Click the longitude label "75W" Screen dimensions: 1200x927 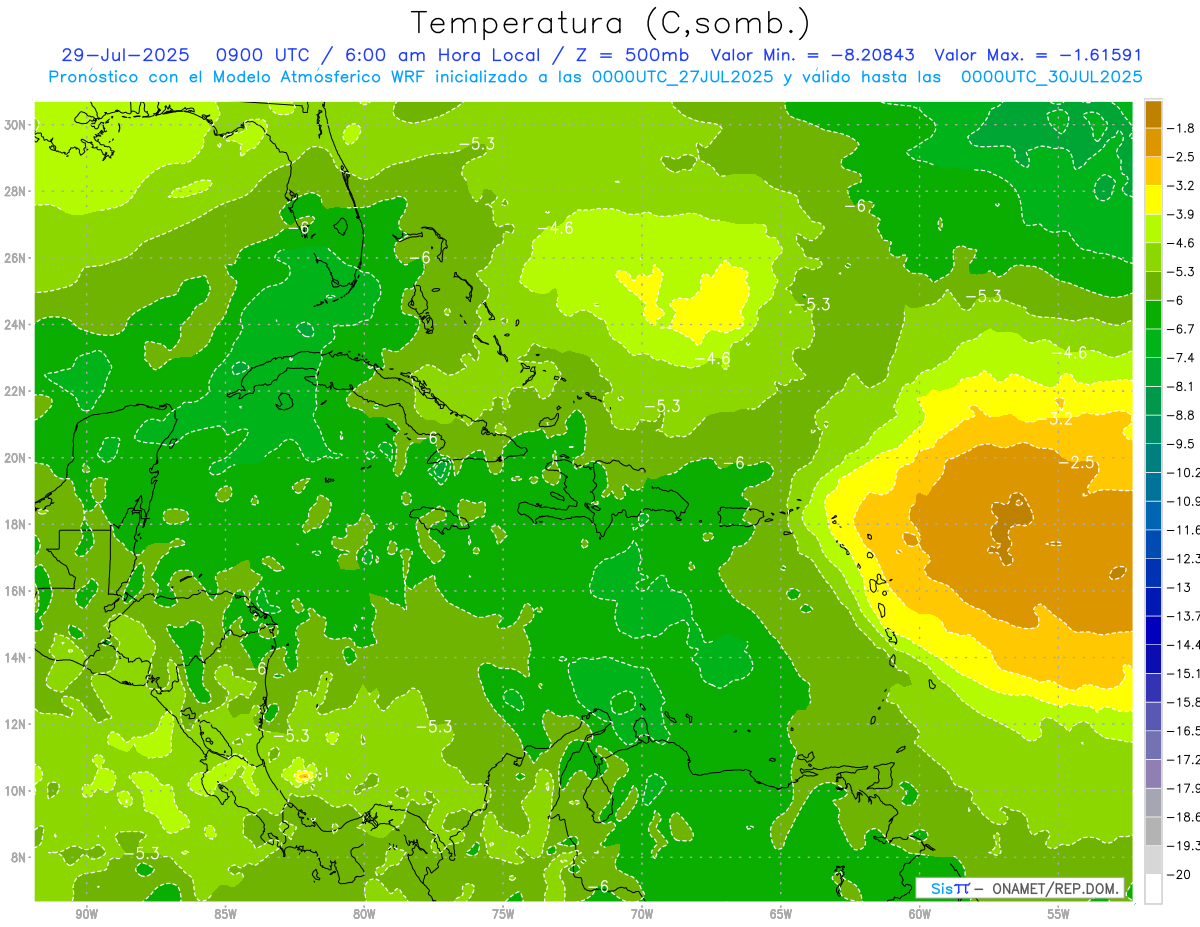(503, 914)
